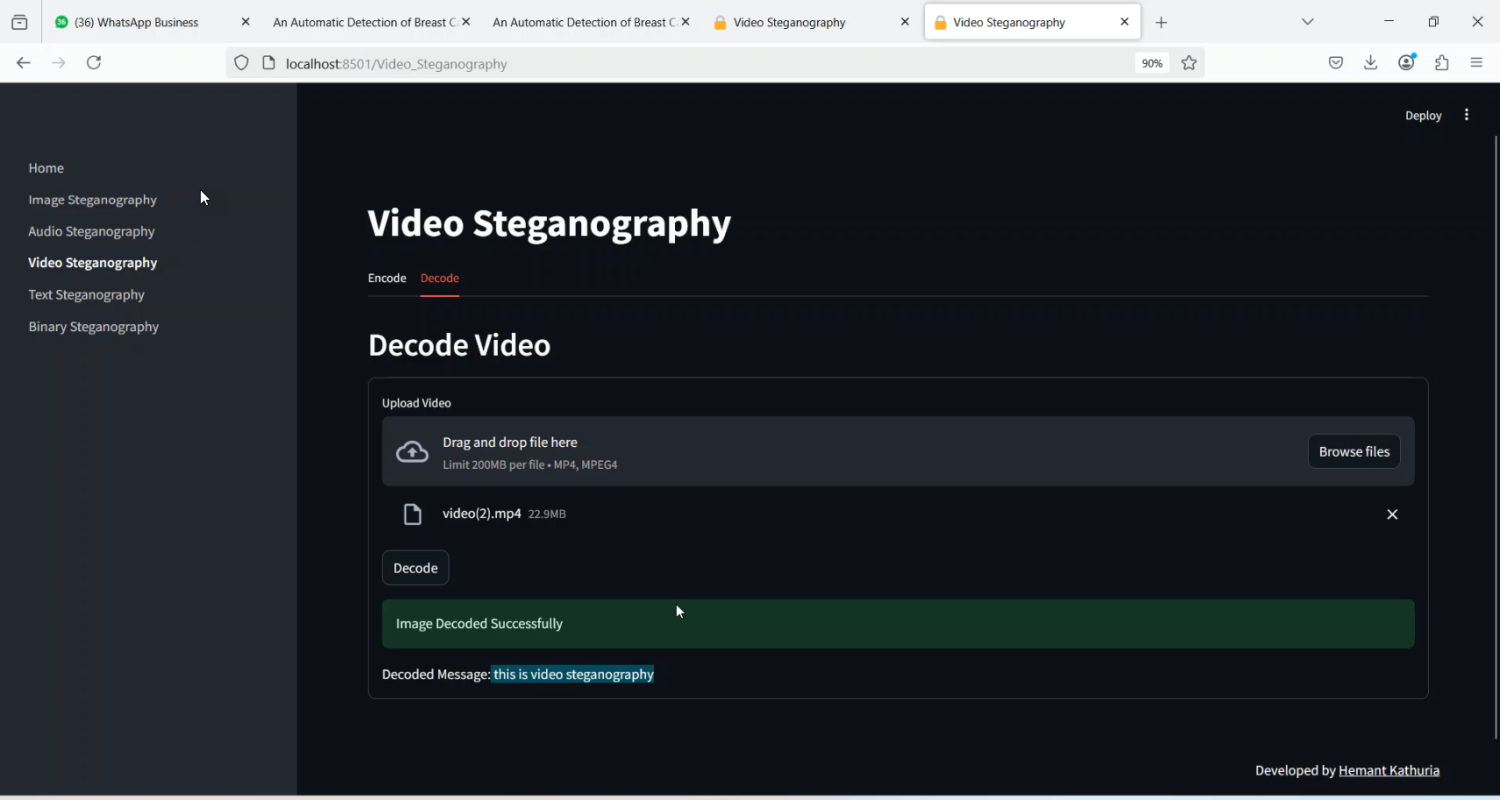Open the extensions puzzle icon

point(1441,63)
